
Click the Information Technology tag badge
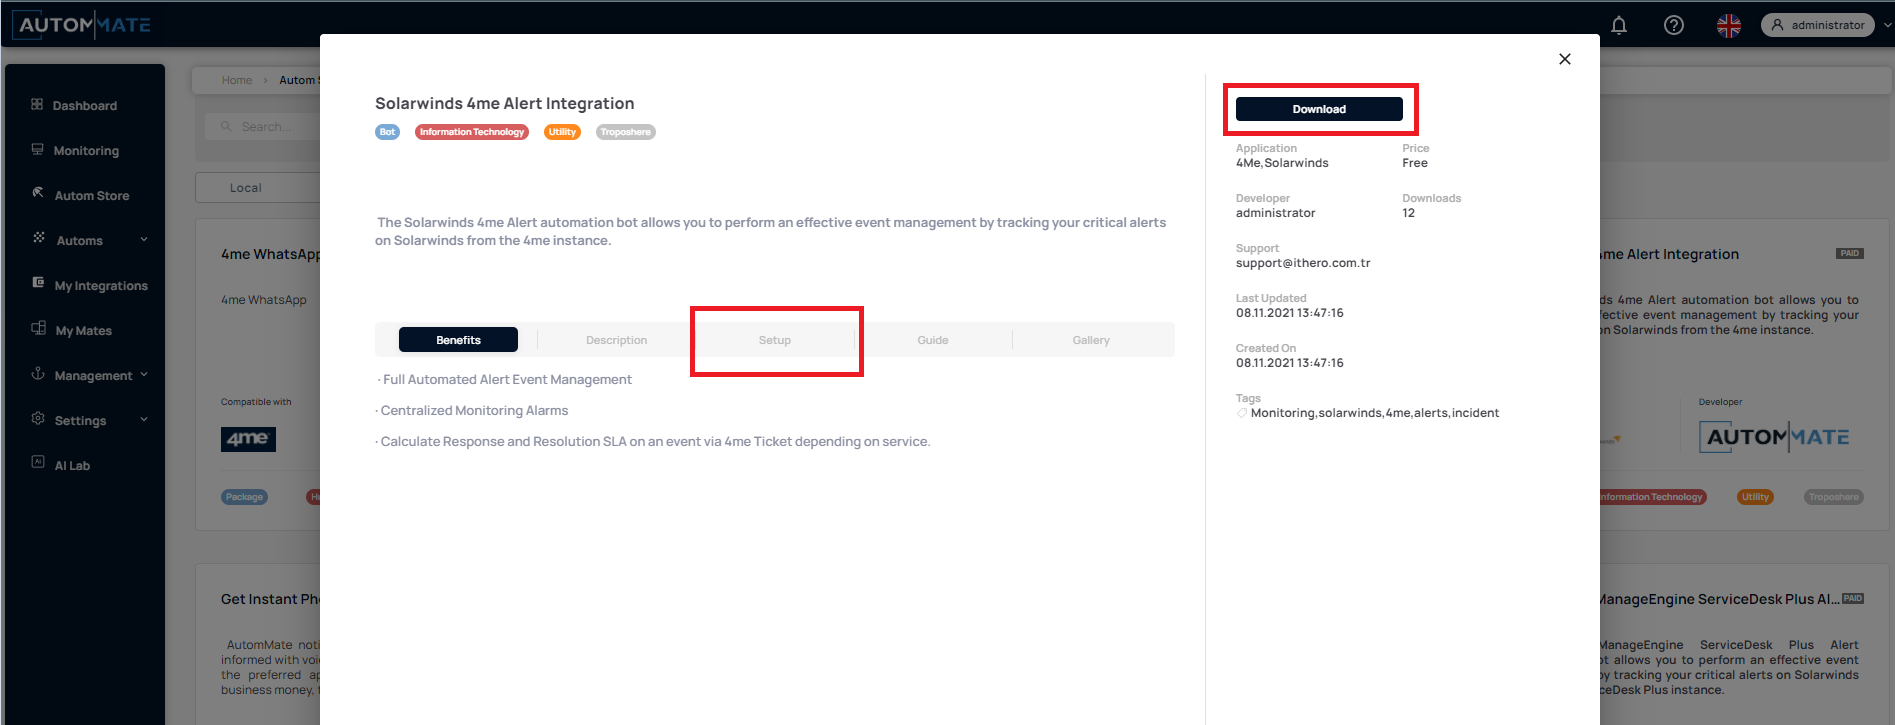tap(471, 132)
